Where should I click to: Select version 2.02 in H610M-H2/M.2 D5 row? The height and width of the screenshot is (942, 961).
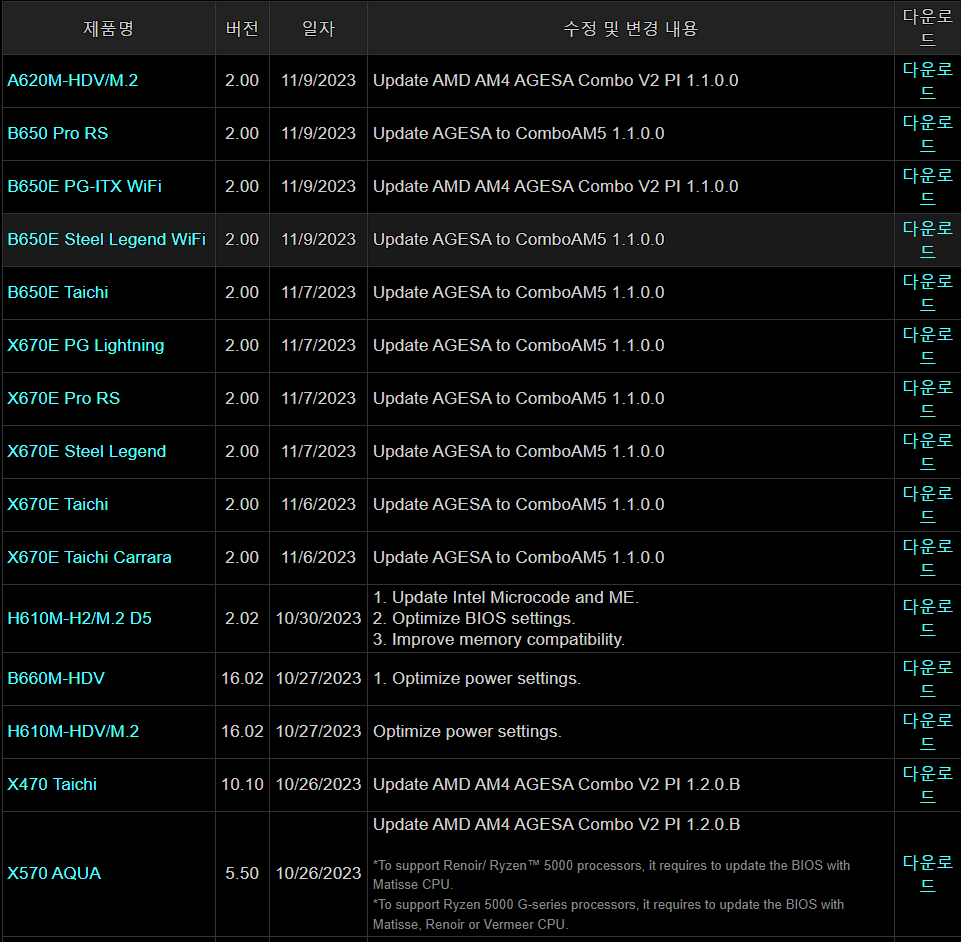(x=242, y=618)
